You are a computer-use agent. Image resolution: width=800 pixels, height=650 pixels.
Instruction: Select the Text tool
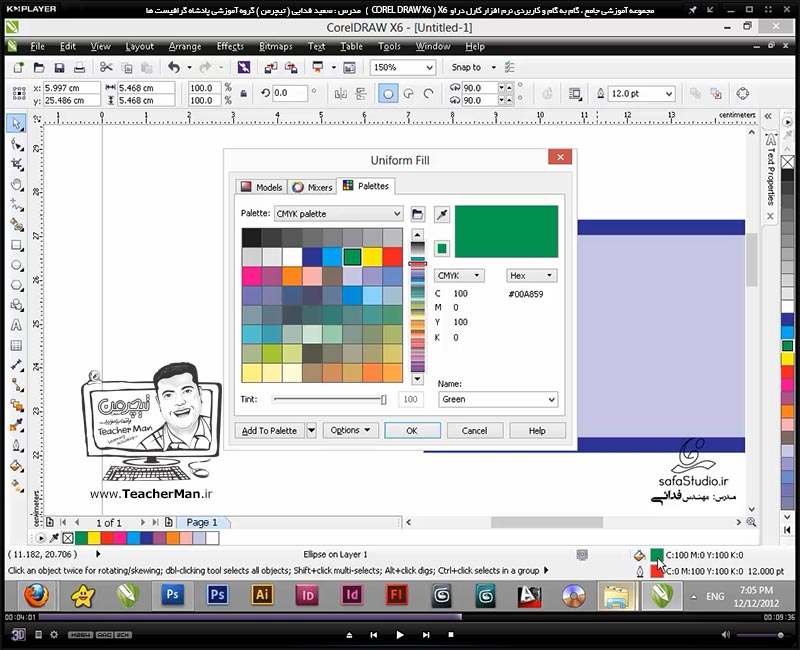16,325
